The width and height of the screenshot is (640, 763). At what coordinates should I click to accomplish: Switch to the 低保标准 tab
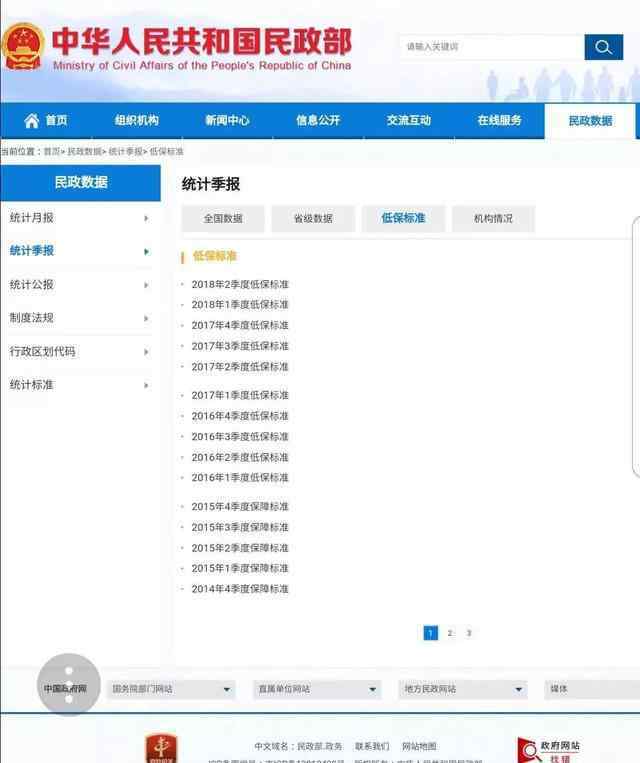[x=403, y=218]
